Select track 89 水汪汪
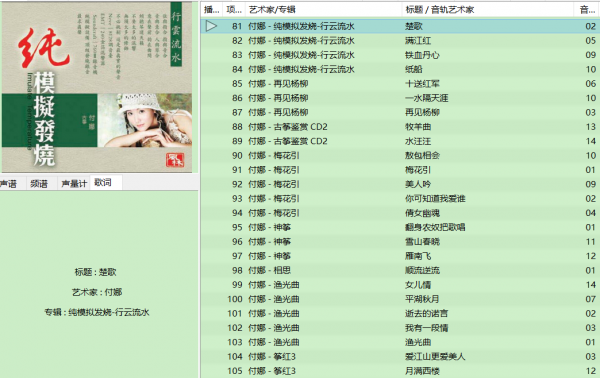The width and height of the screenshot is (600, 378). 400,141
